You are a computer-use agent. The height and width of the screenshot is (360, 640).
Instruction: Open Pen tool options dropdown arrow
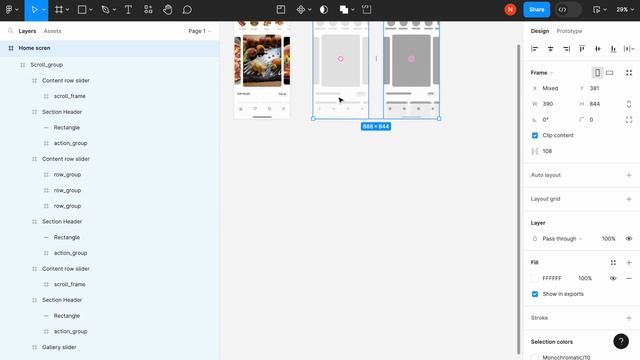114,10
